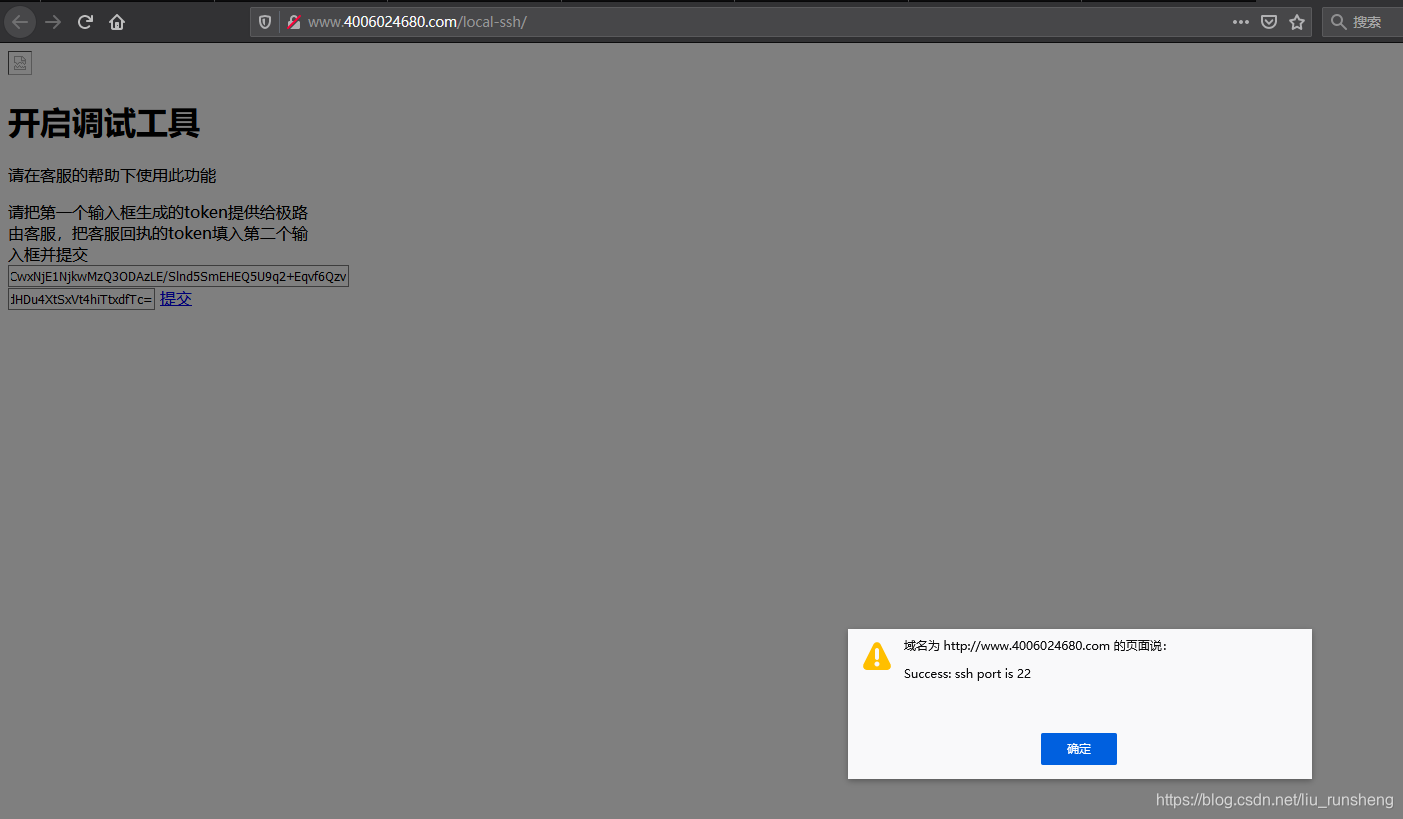Open the browser home page
Viewport: 1403px width, 819px height.
[x=117, y=22]
